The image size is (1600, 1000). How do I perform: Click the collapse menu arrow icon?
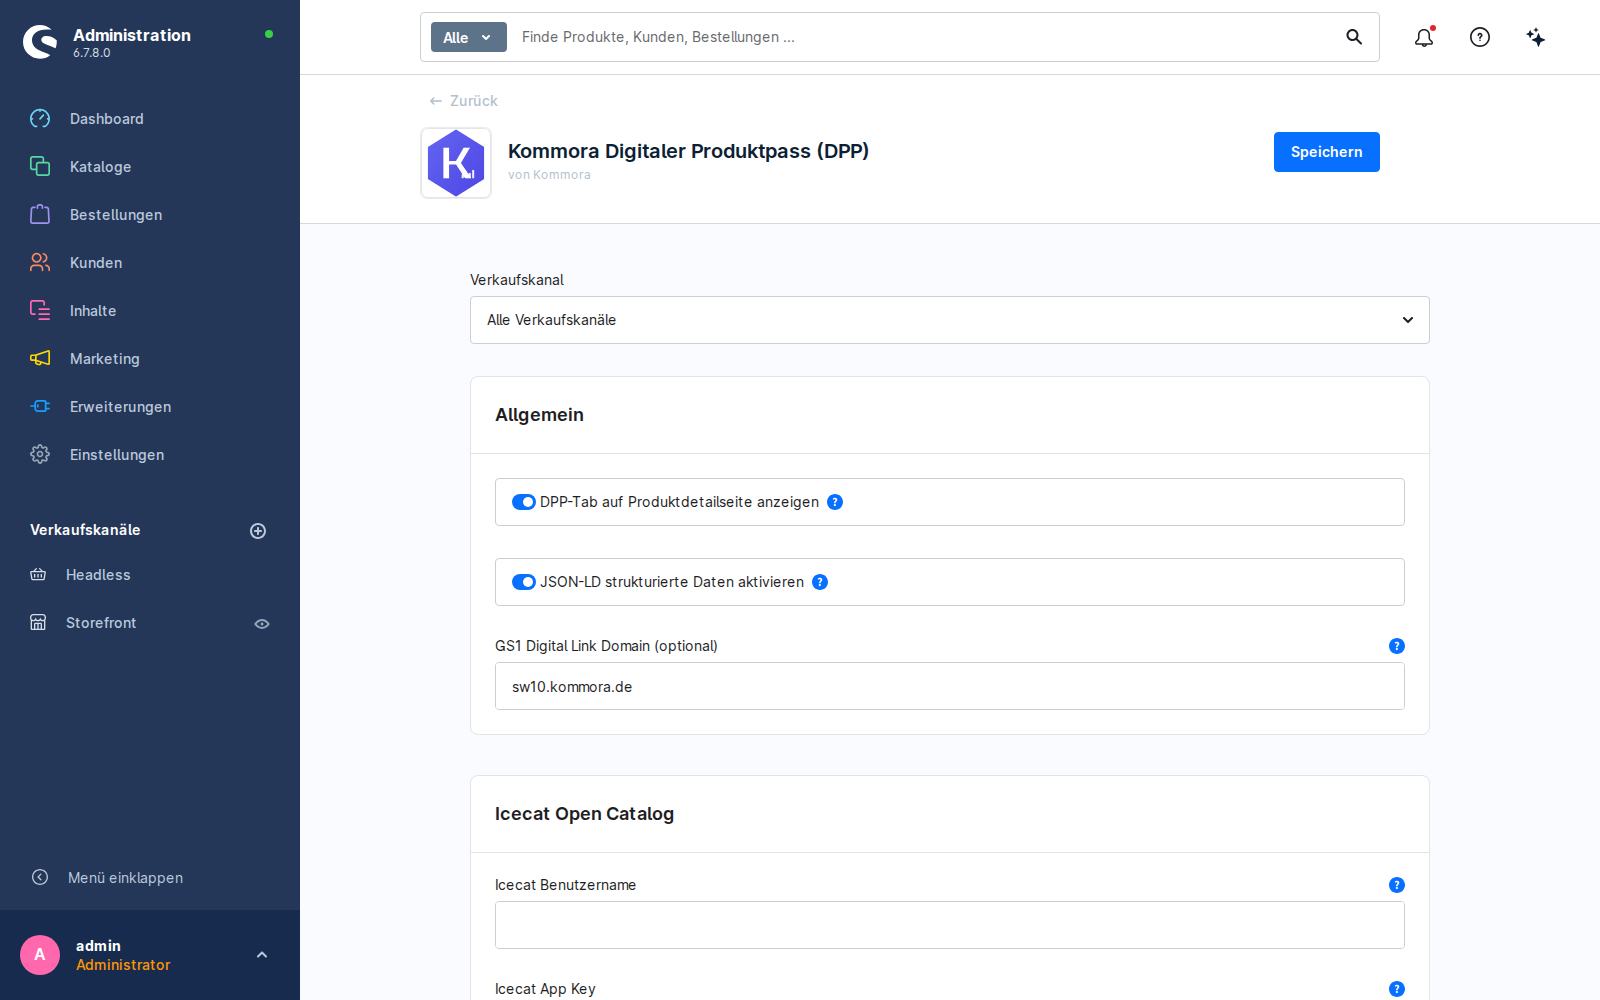pos(40,877)
